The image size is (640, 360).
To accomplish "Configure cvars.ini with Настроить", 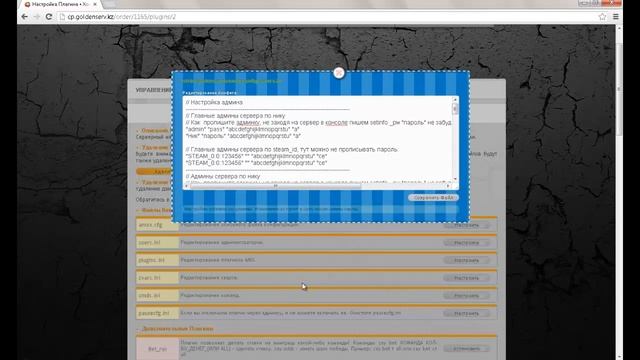I will 466,278.
